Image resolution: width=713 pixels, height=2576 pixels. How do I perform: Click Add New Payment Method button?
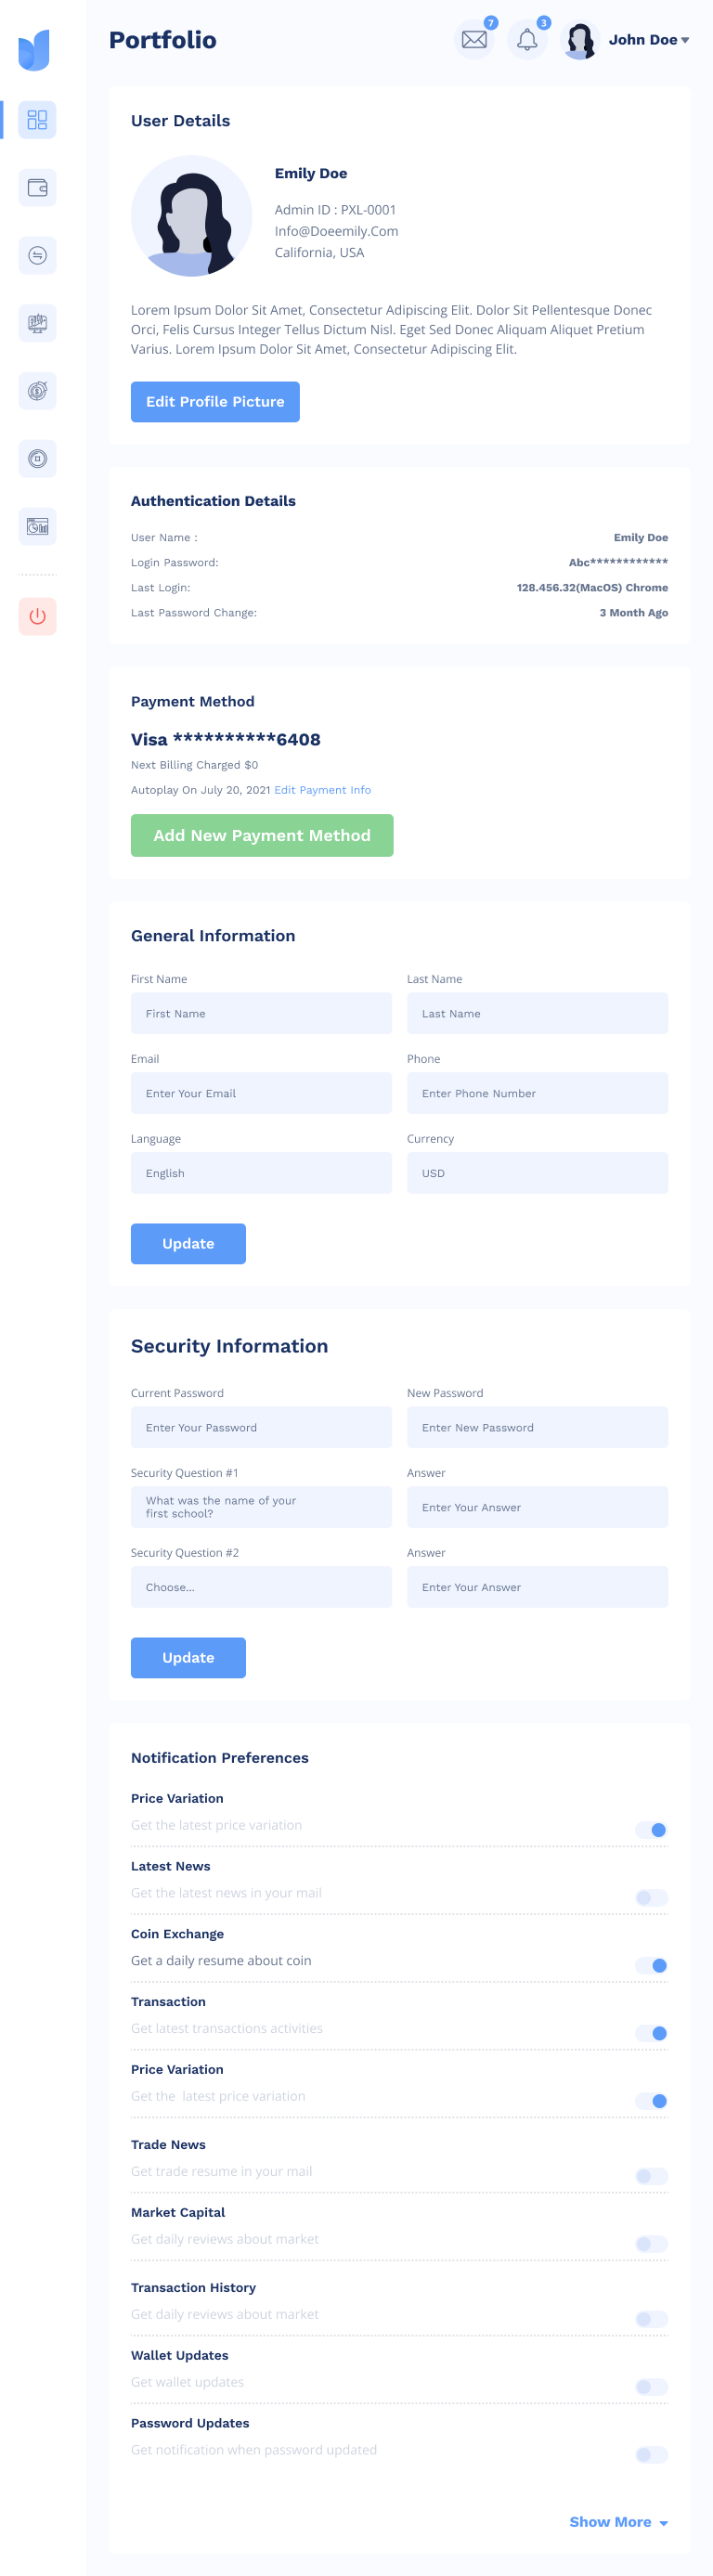coord(262,835)
